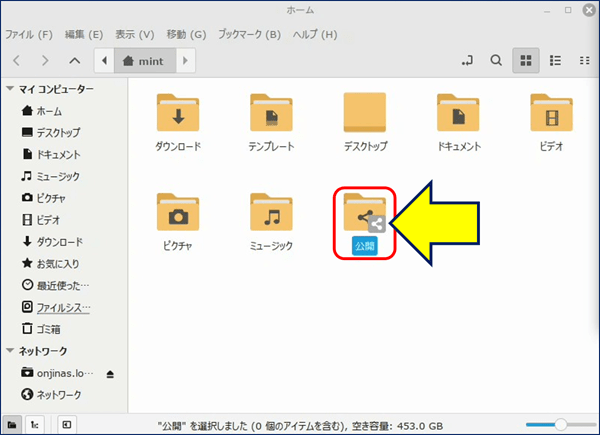Eject the onjinas.lo network share
Viewport: 600px width, 435px height.
tap(110, 374)
